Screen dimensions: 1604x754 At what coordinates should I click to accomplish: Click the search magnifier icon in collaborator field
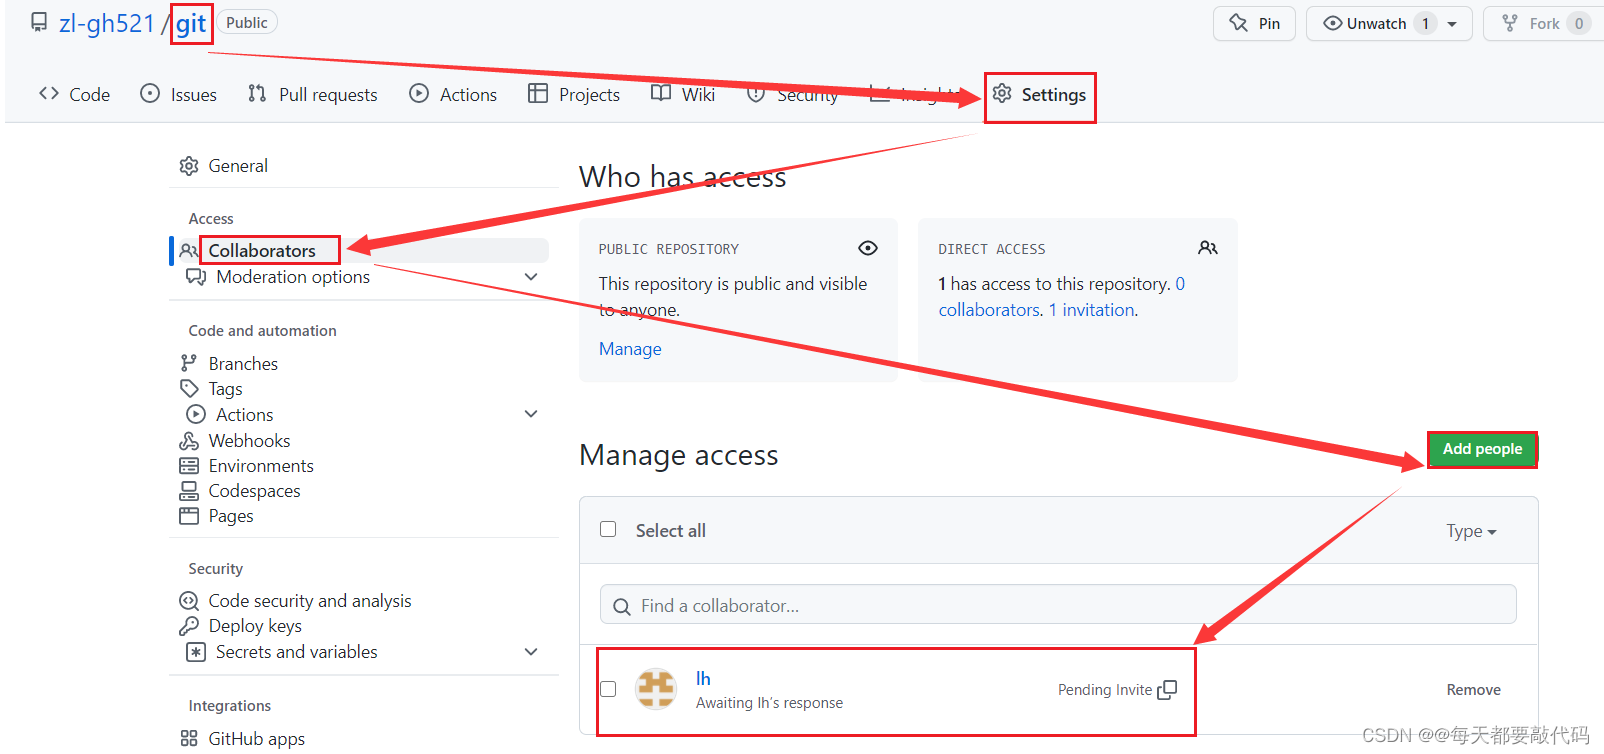[x=621, y=606]
